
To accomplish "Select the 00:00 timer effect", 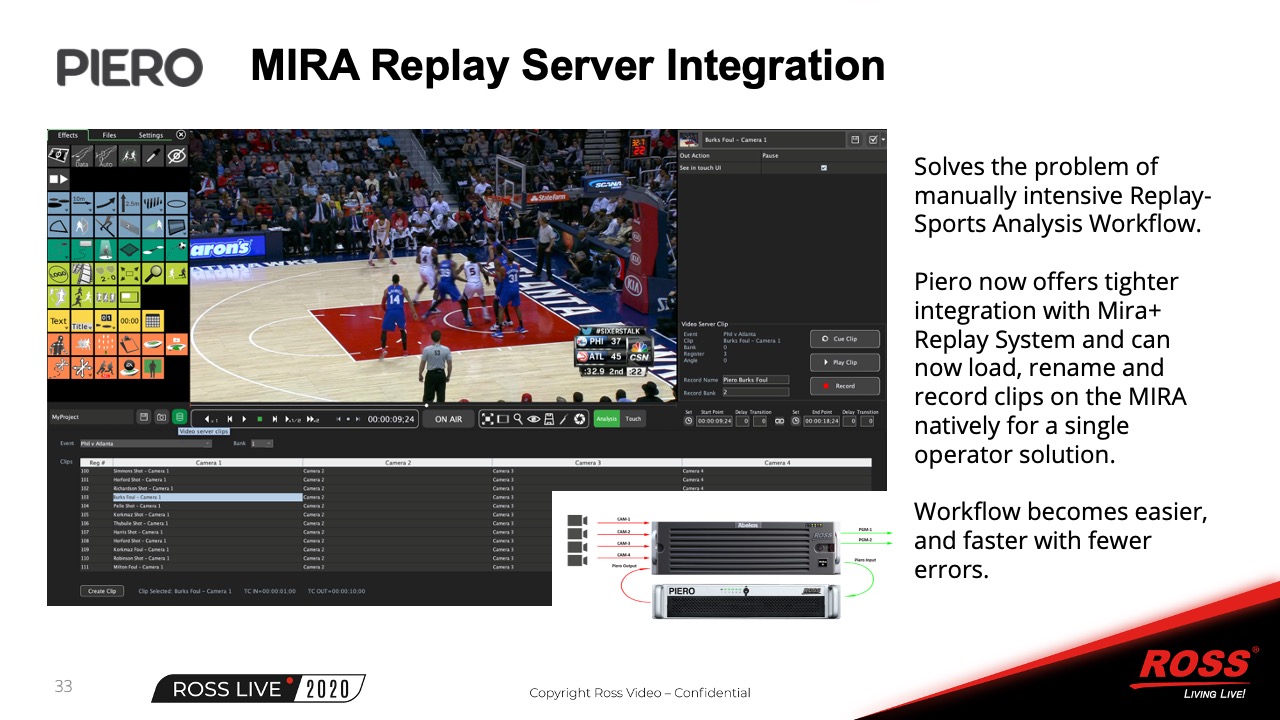I will [129, 321].
